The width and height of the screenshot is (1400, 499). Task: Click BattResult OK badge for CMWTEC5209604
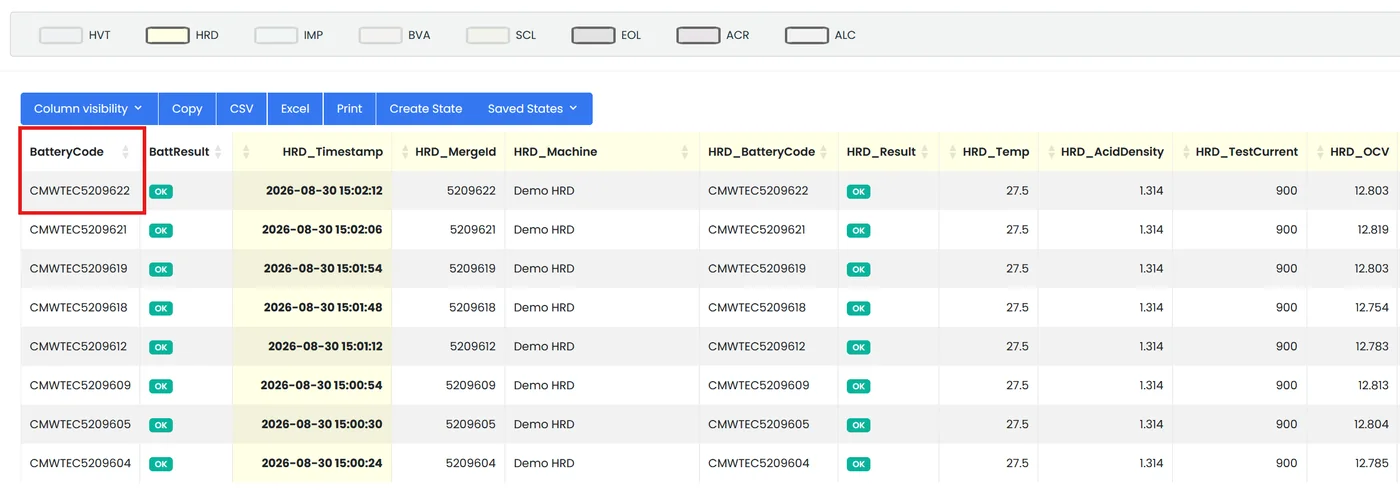pos(161,464)
